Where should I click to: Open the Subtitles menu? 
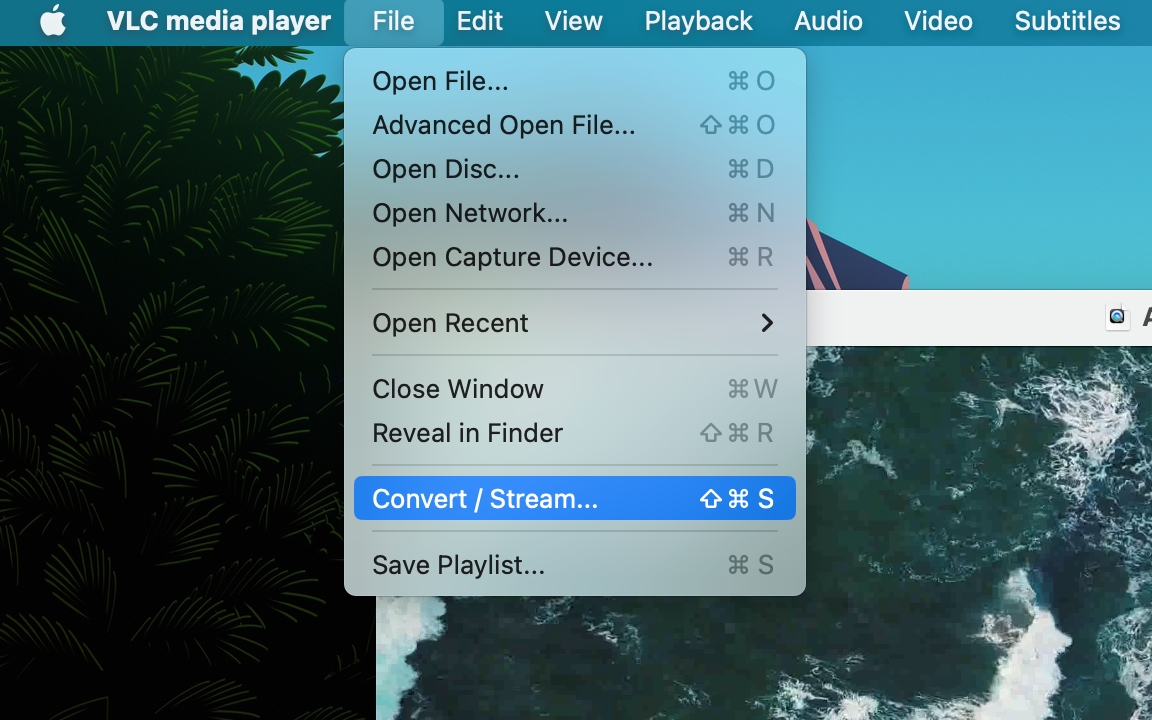[1067, 21]
